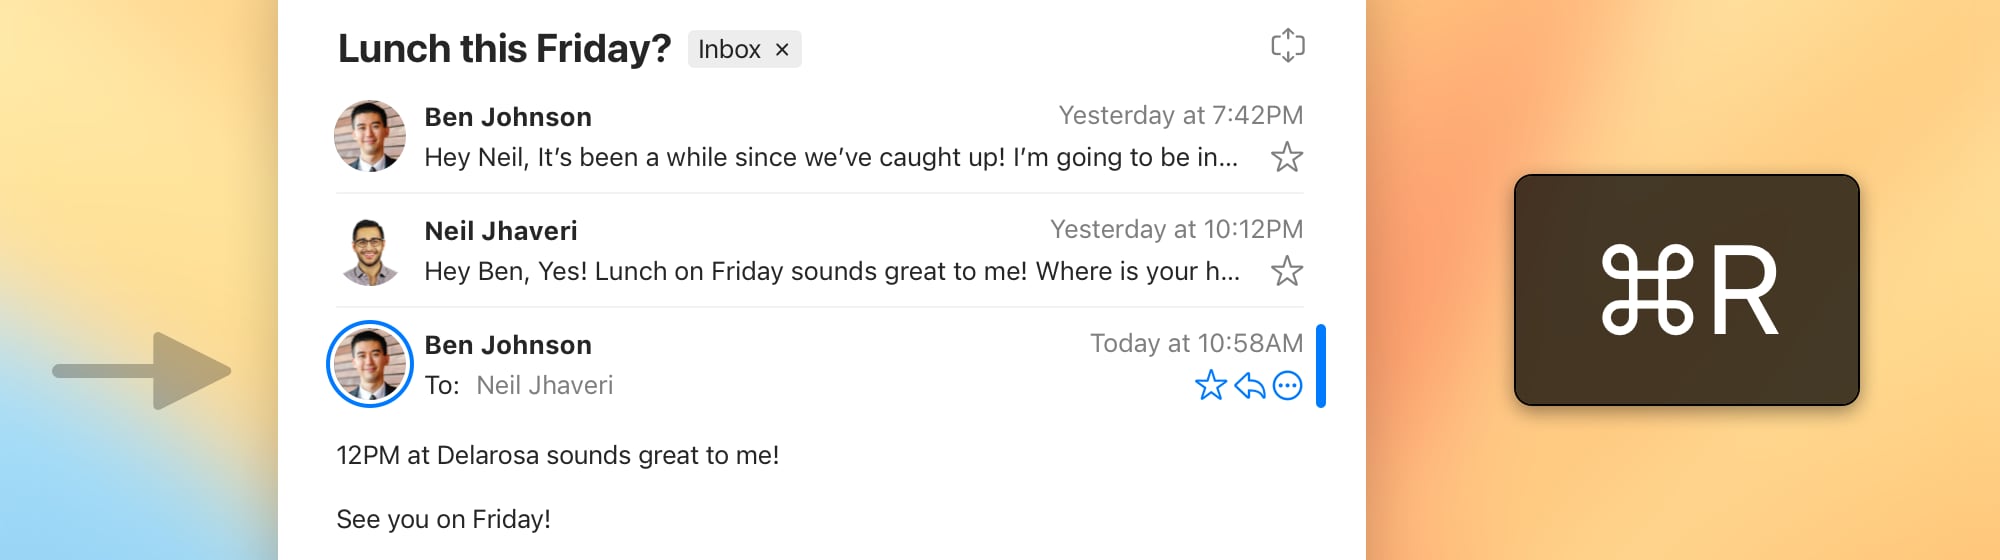Select the "Lunch this Friday?" subject title
The height and width of the screenshot is (560, 2000).
pos(504,49)
